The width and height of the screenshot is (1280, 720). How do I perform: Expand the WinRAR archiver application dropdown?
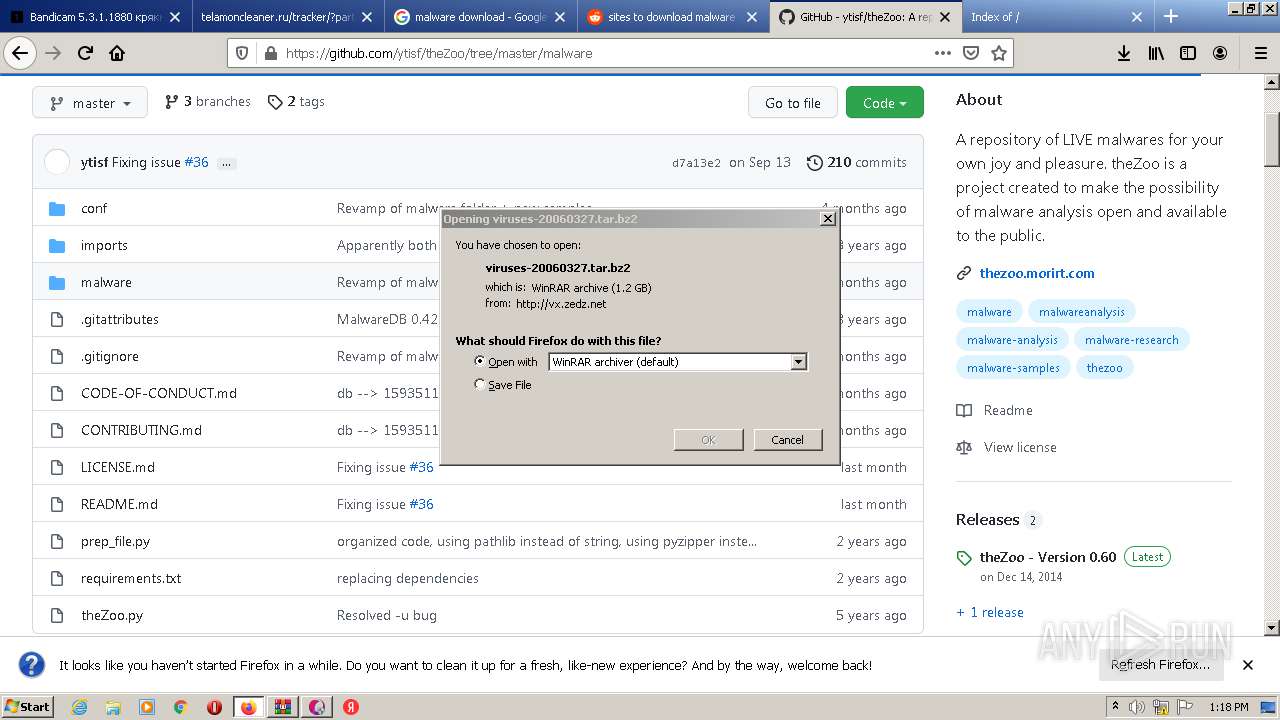798,362
